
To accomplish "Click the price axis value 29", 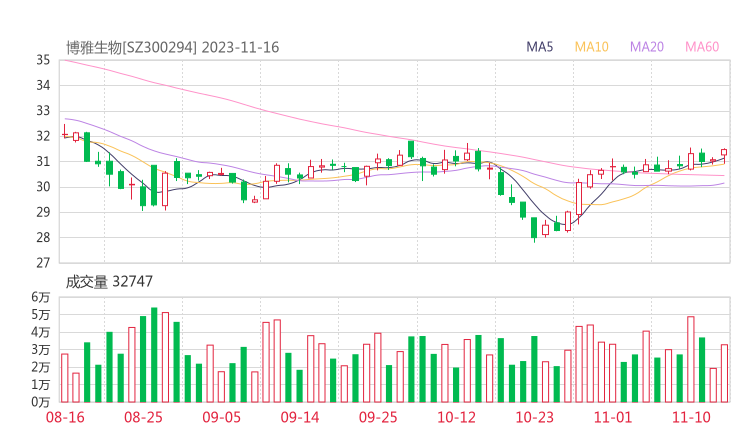I will (x=43, y=212).
